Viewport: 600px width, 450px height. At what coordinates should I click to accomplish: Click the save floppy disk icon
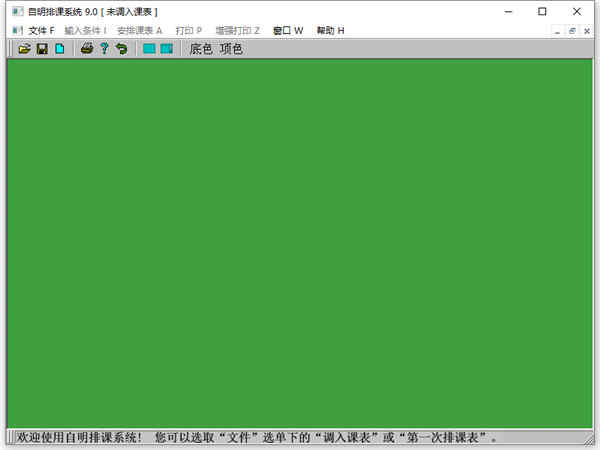(x=42, y=49)
